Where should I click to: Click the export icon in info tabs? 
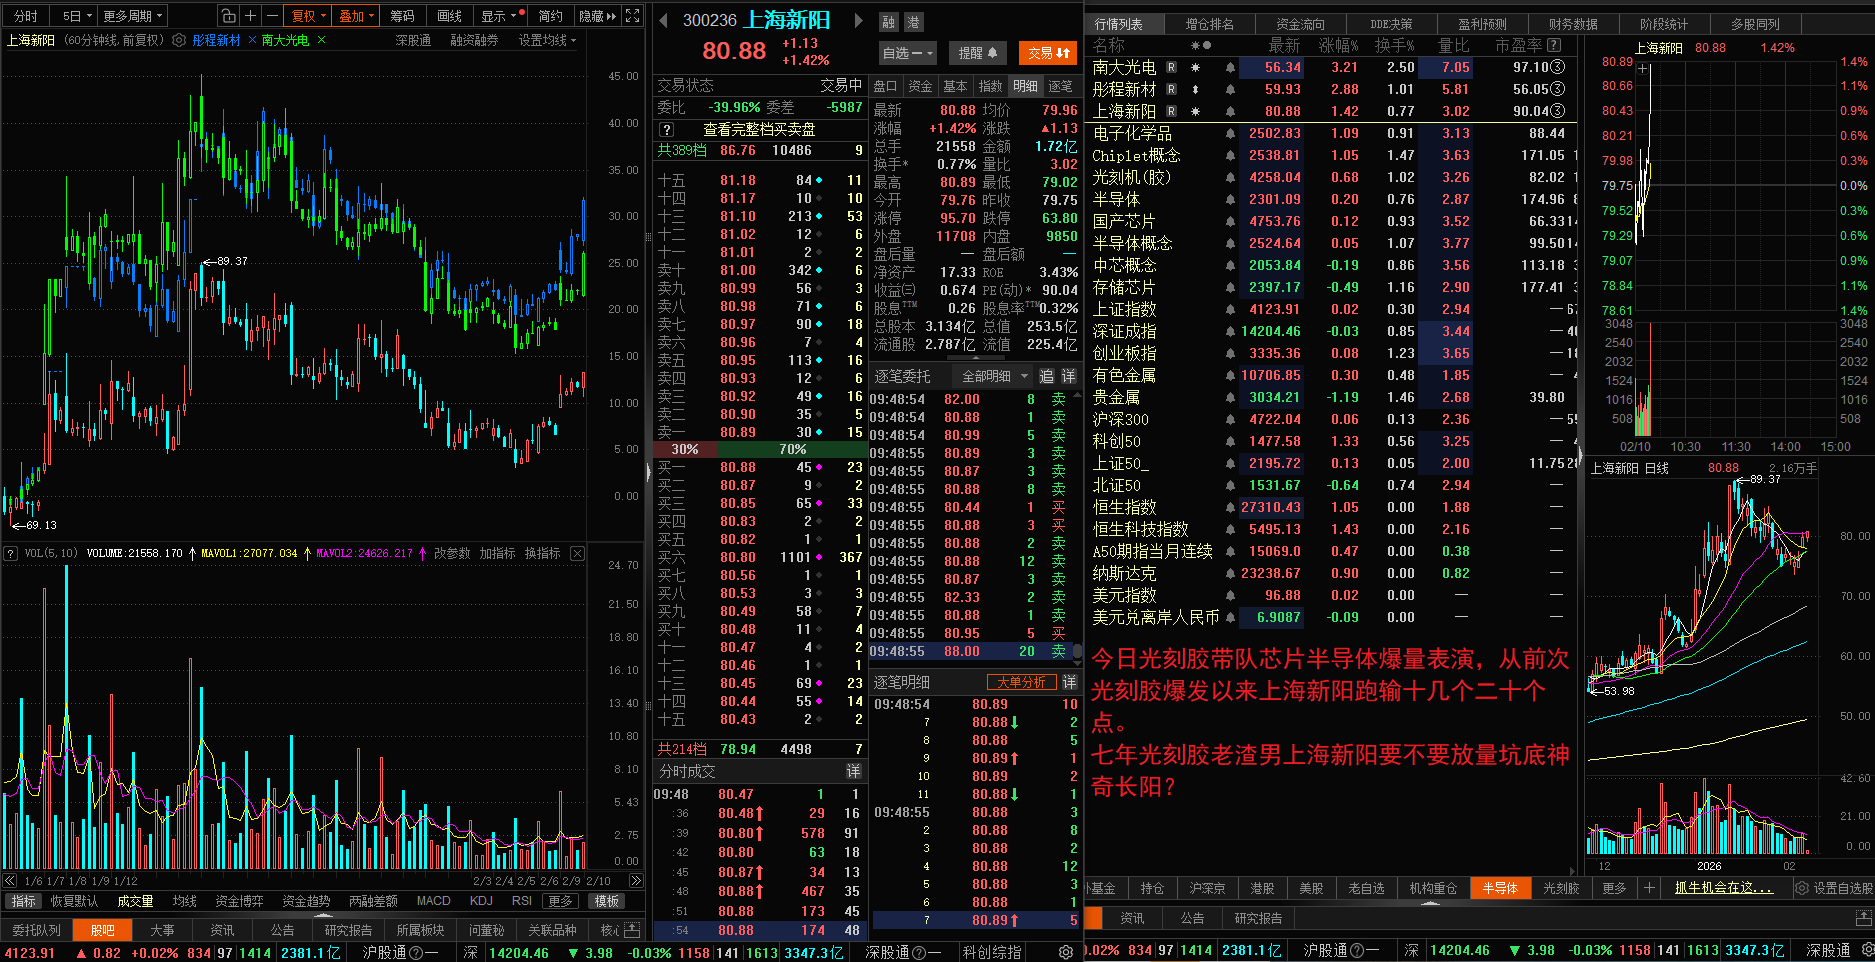click(632, 930)
